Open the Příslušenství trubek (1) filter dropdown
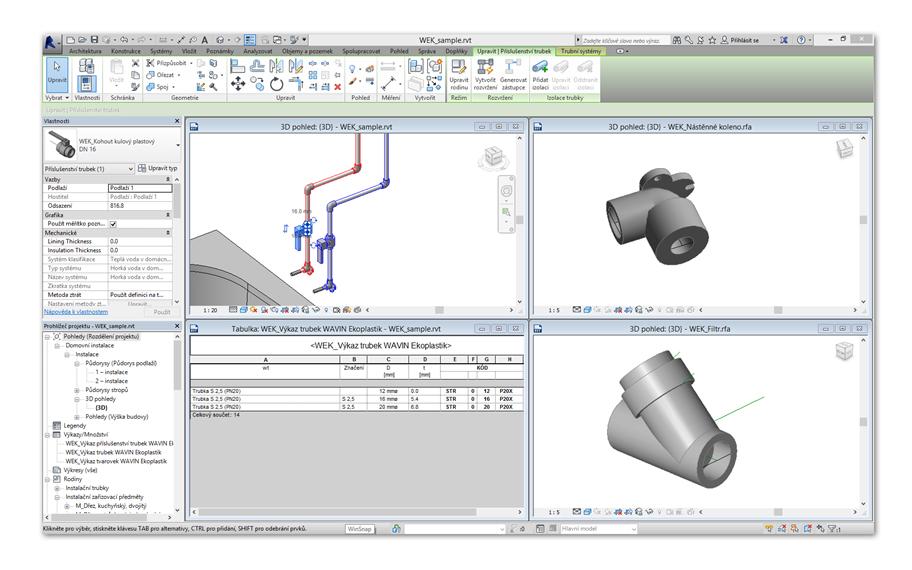The height and width of the screenshot is (570, 912). [x=130, y=169]
